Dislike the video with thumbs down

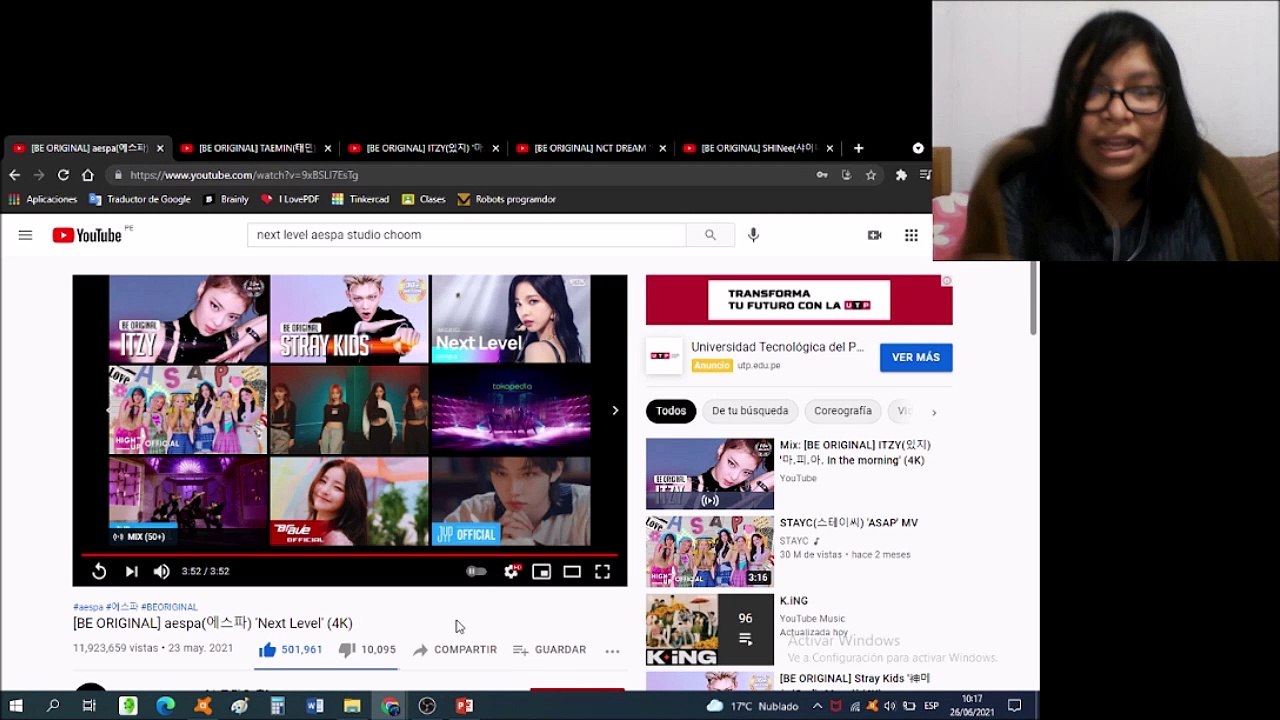point(367,650)
